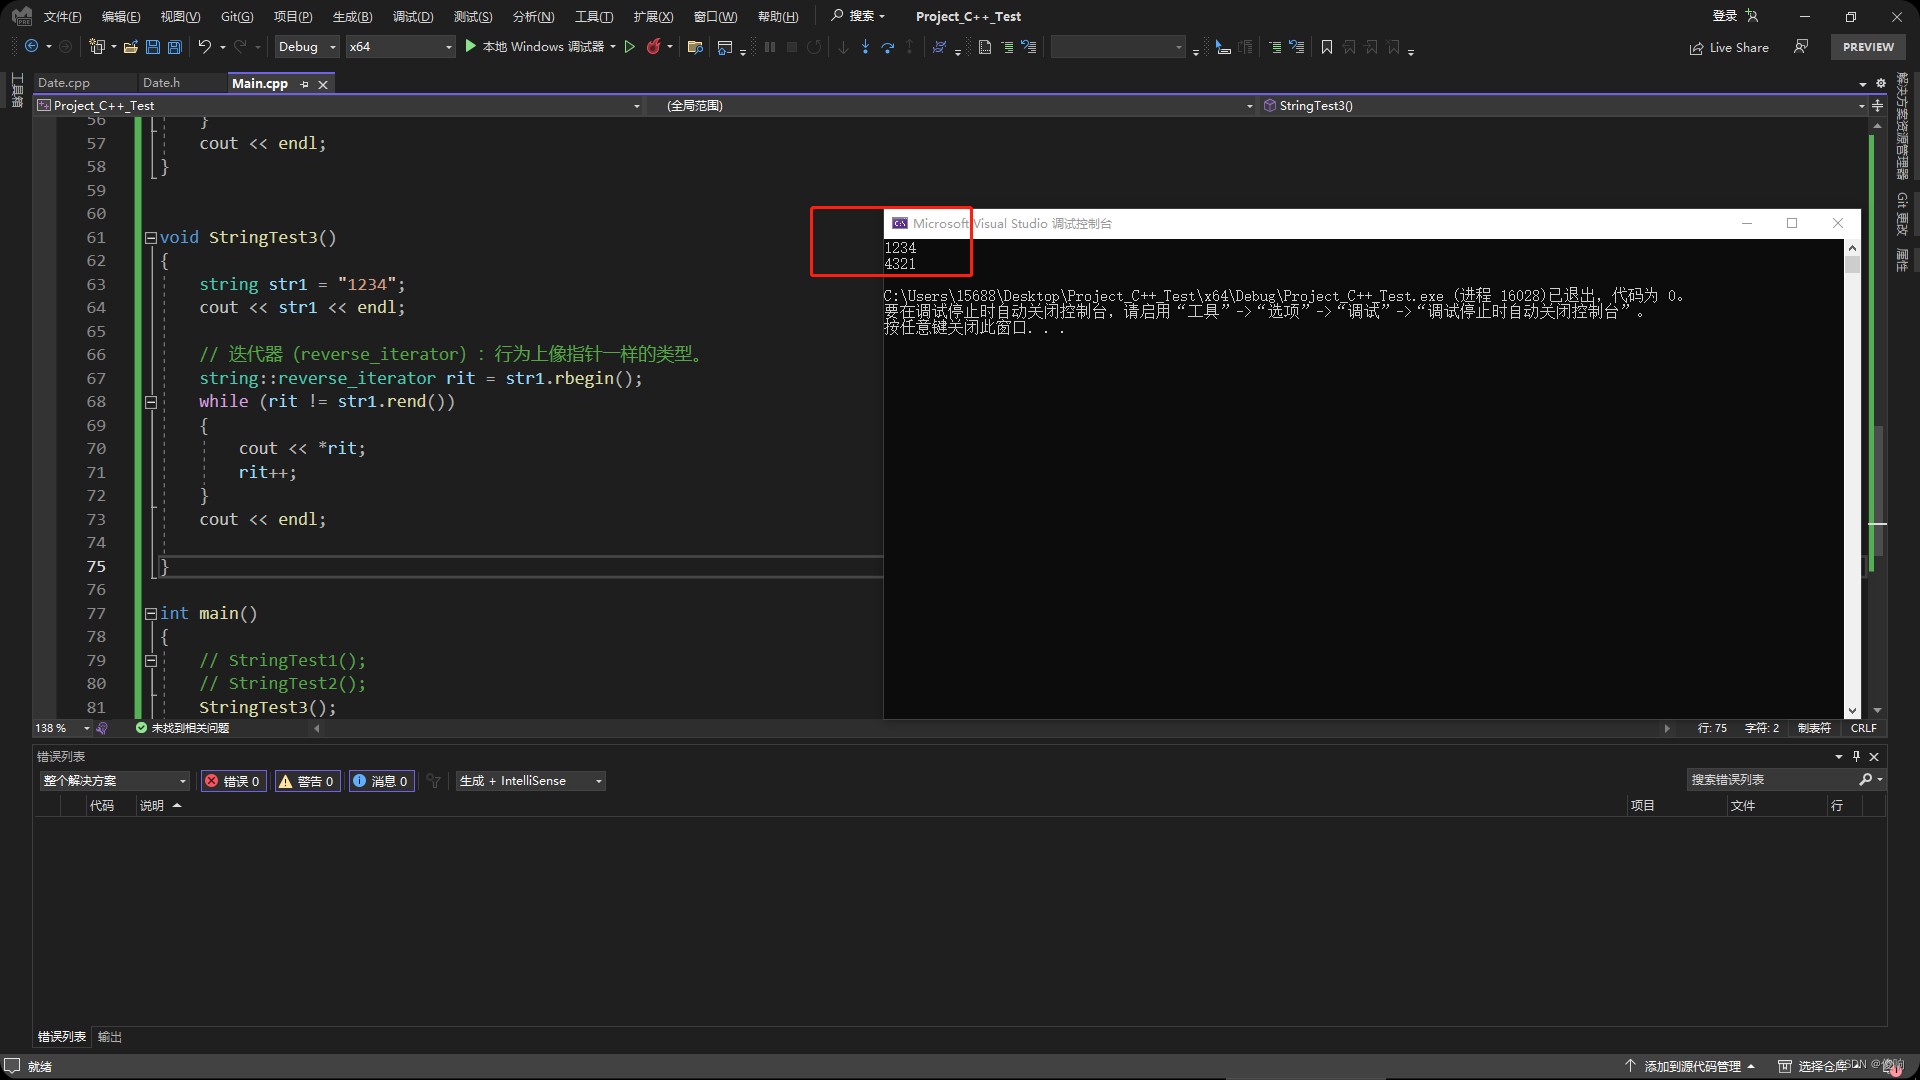Open the 138 % zoom dropdown
This screenshot has width=1920, height=1080.
click(x=62, y=728)
